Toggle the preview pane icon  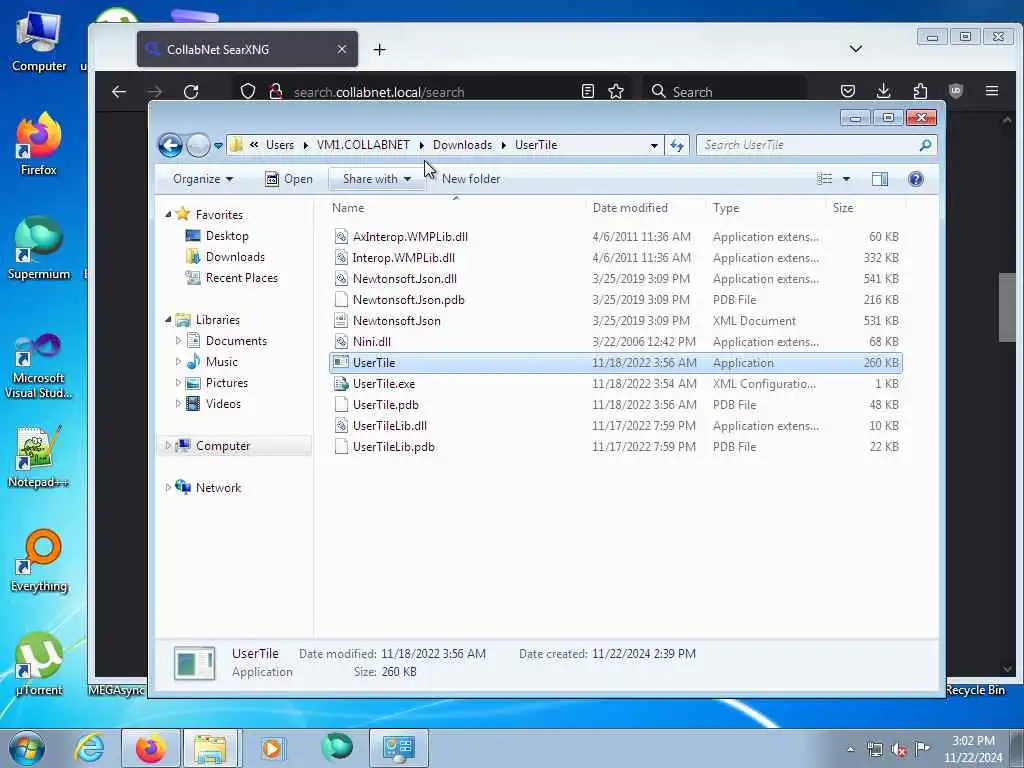[880, 179]
